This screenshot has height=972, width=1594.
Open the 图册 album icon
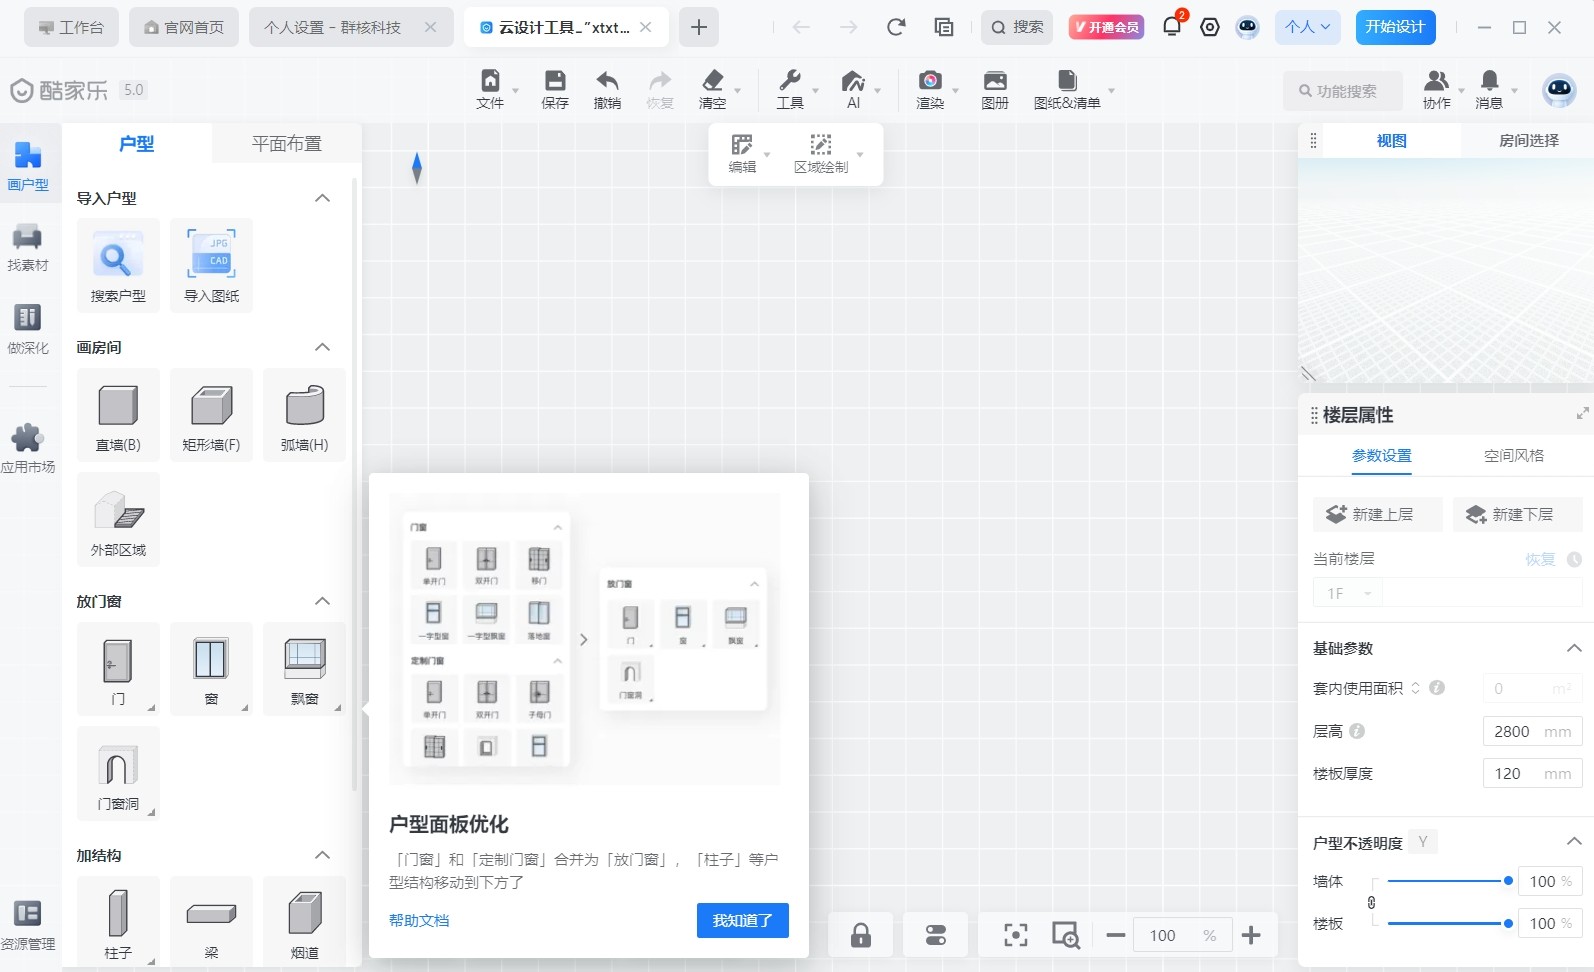[x=995, y=89]
